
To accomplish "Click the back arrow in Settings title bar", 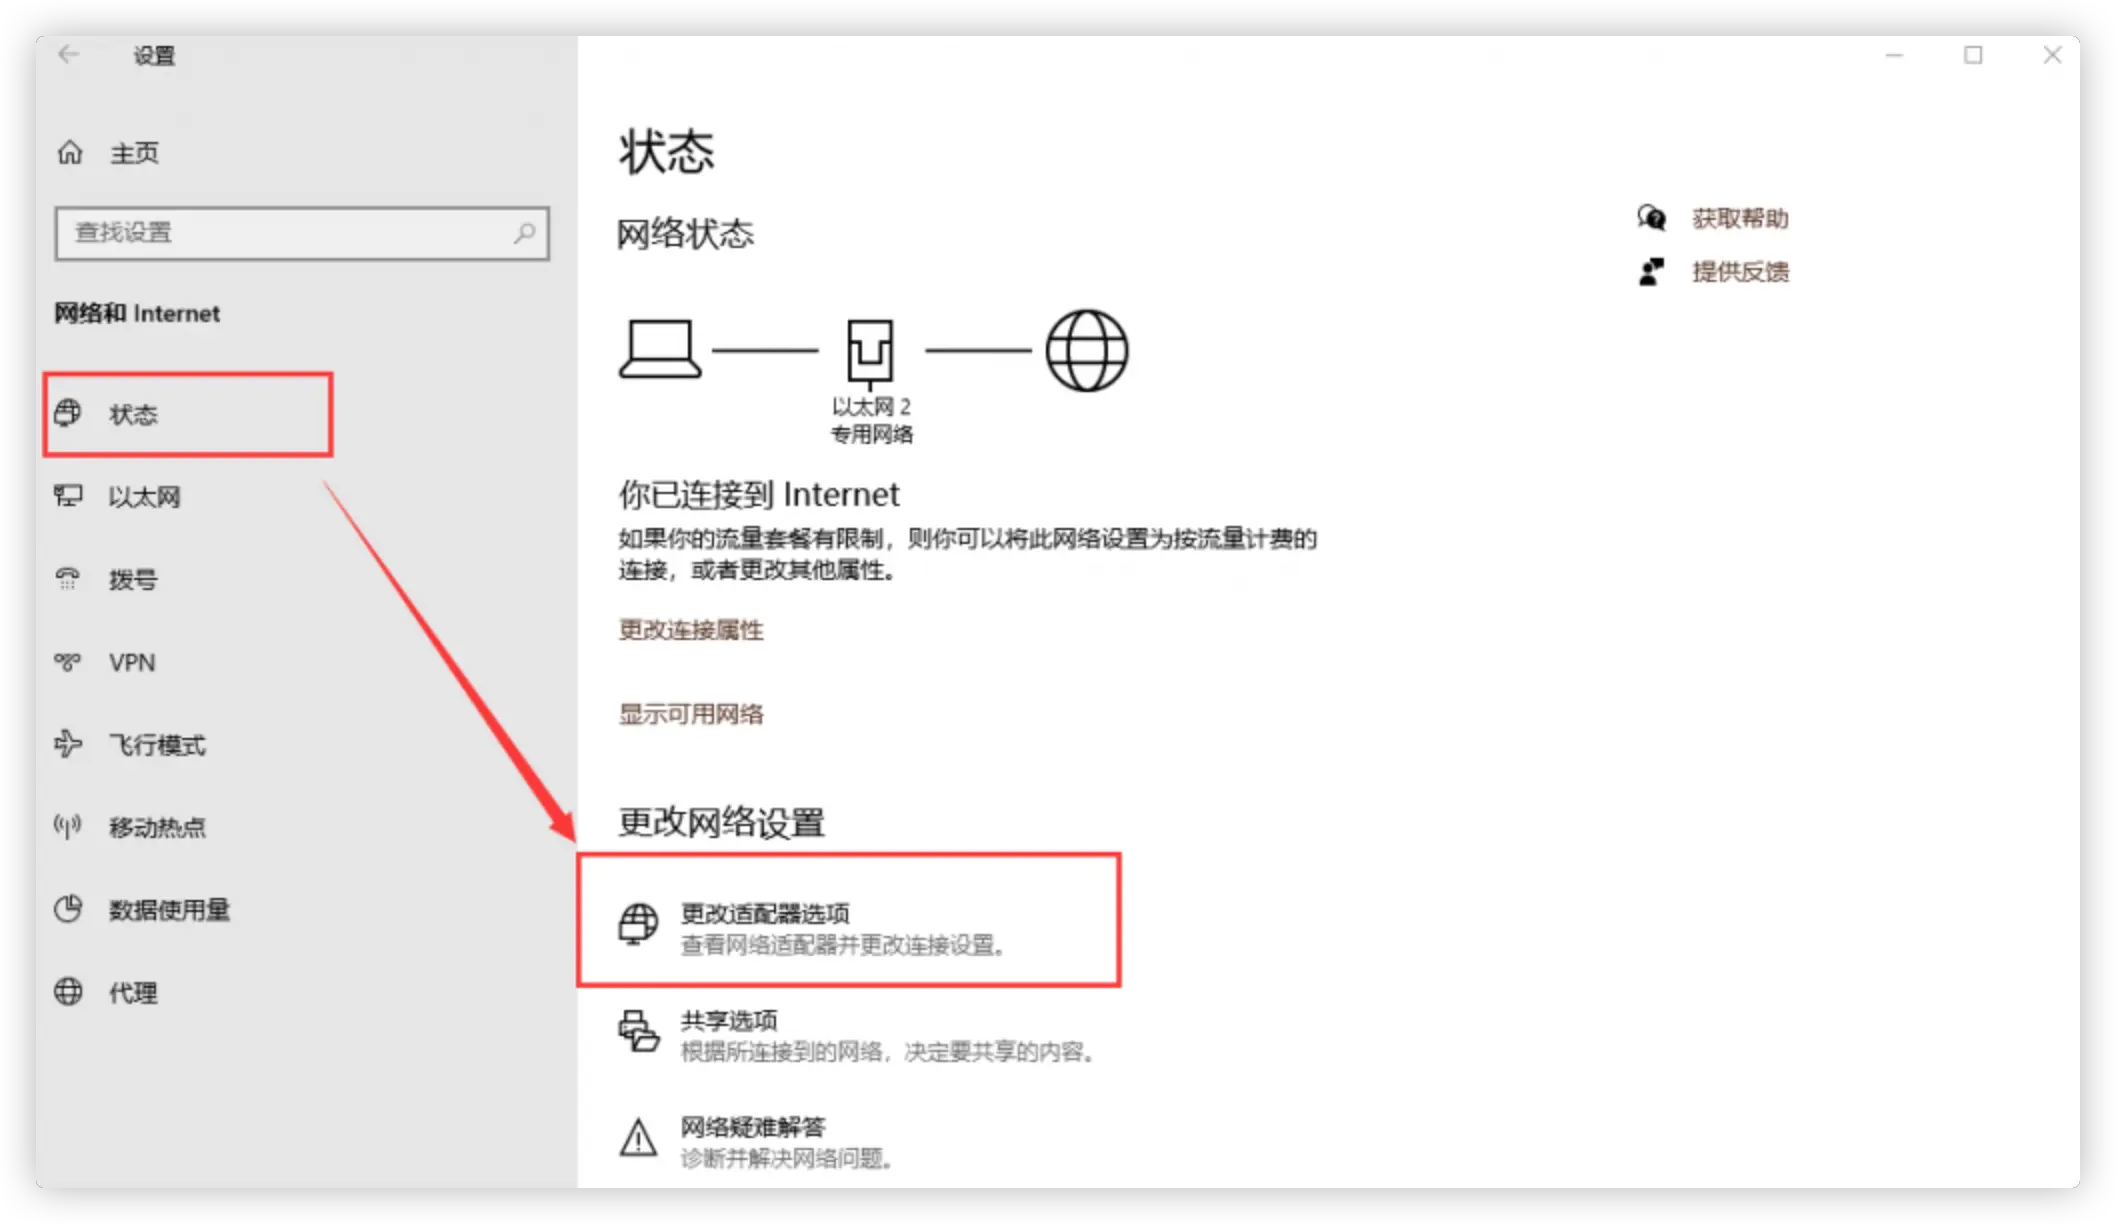I will pyautogui.click(x=68, y=54).
